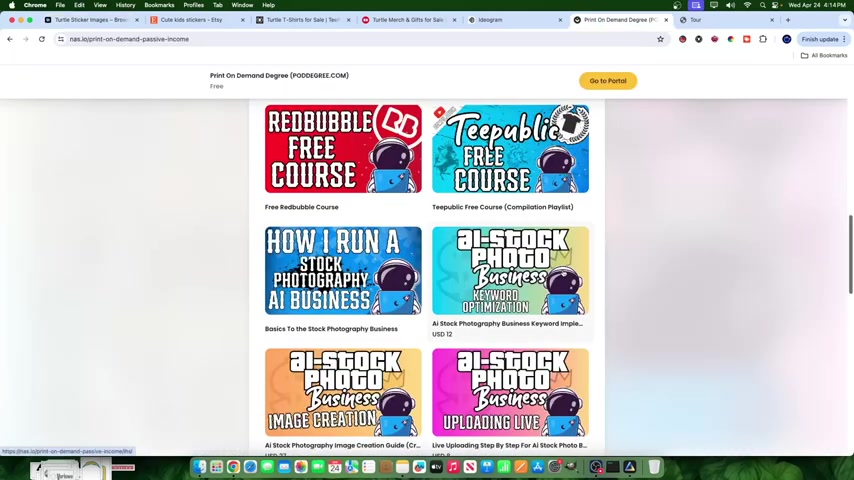Open All Bookmarks folder
The width and height of the screenshot is (854, 480).
click(824, 56)
